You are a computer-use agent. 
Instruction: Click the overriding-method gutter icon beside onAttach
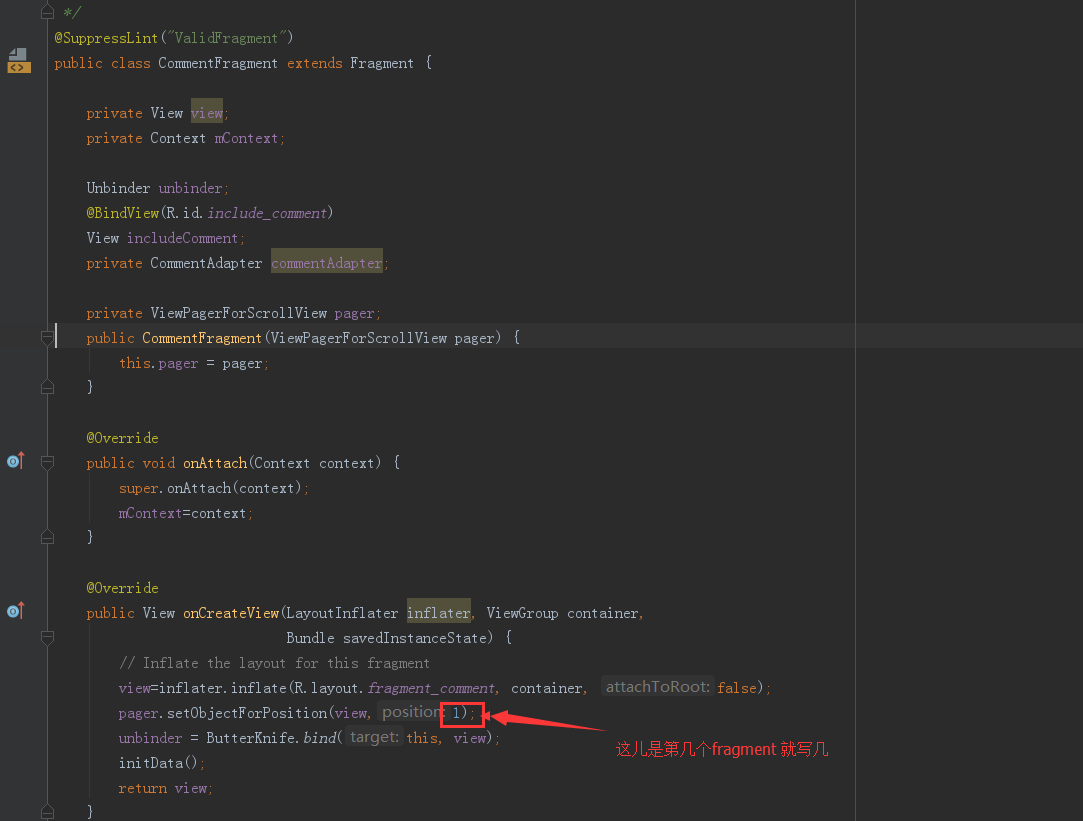tap(14, 459)
